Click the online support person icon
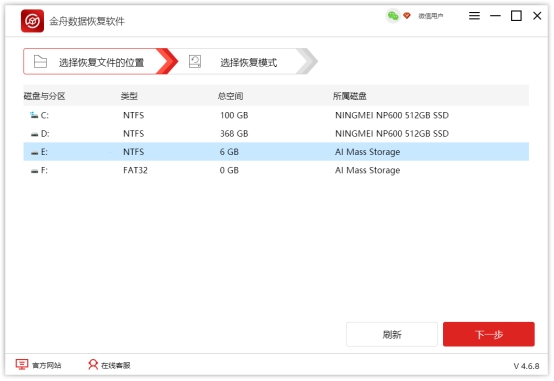 click(x=93, y=364)
